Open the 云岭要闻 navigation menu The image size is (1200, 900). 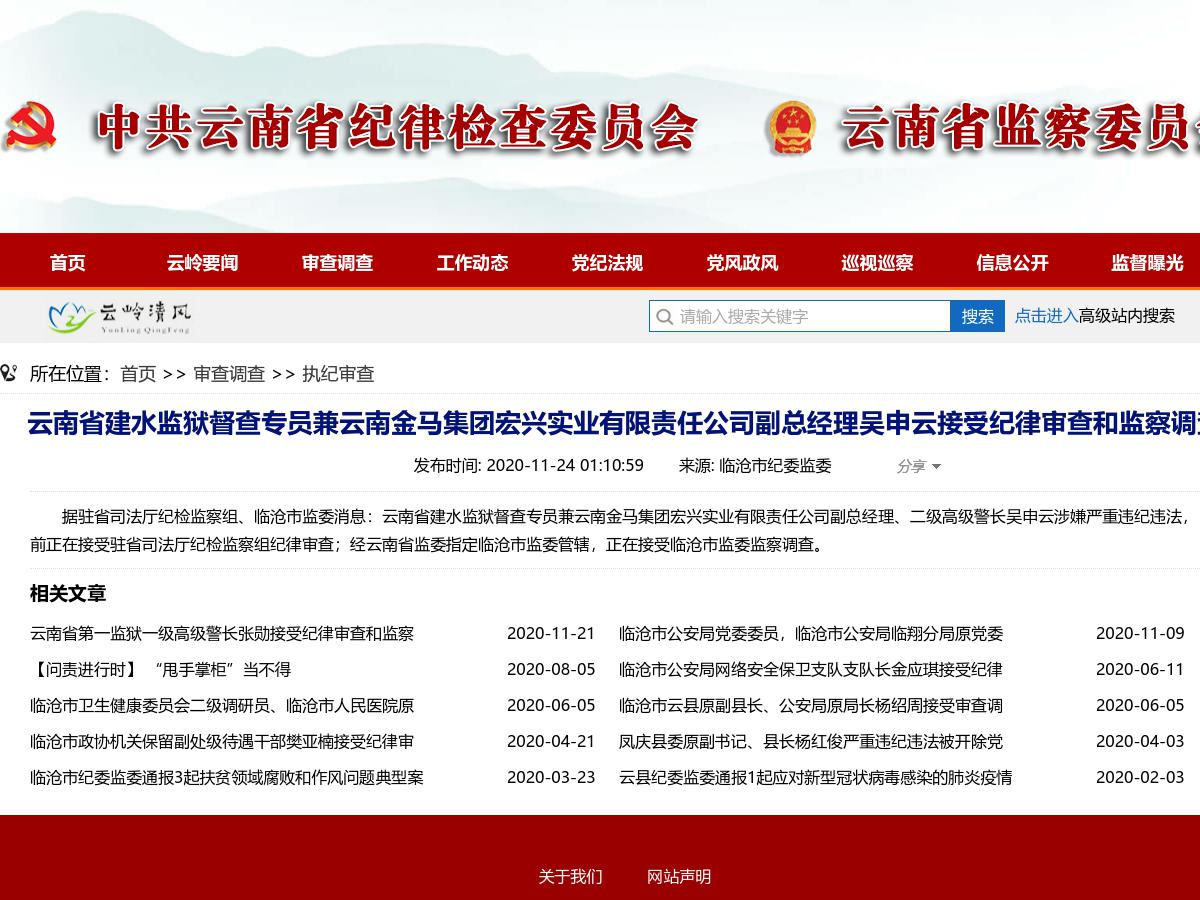(x=202, y=262)
